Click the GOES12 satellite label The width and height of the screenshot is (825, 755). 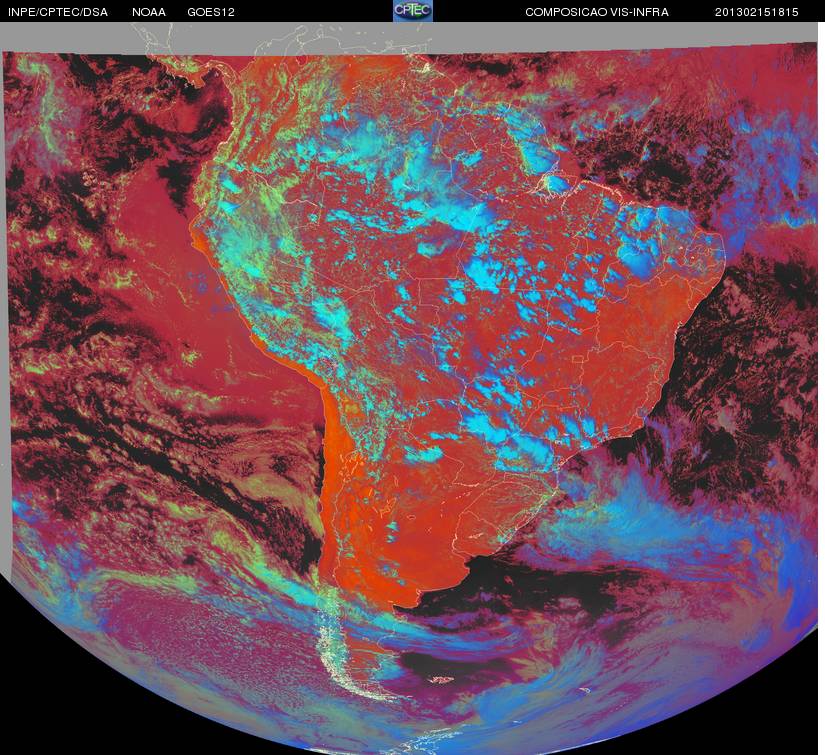click(211, 12)
